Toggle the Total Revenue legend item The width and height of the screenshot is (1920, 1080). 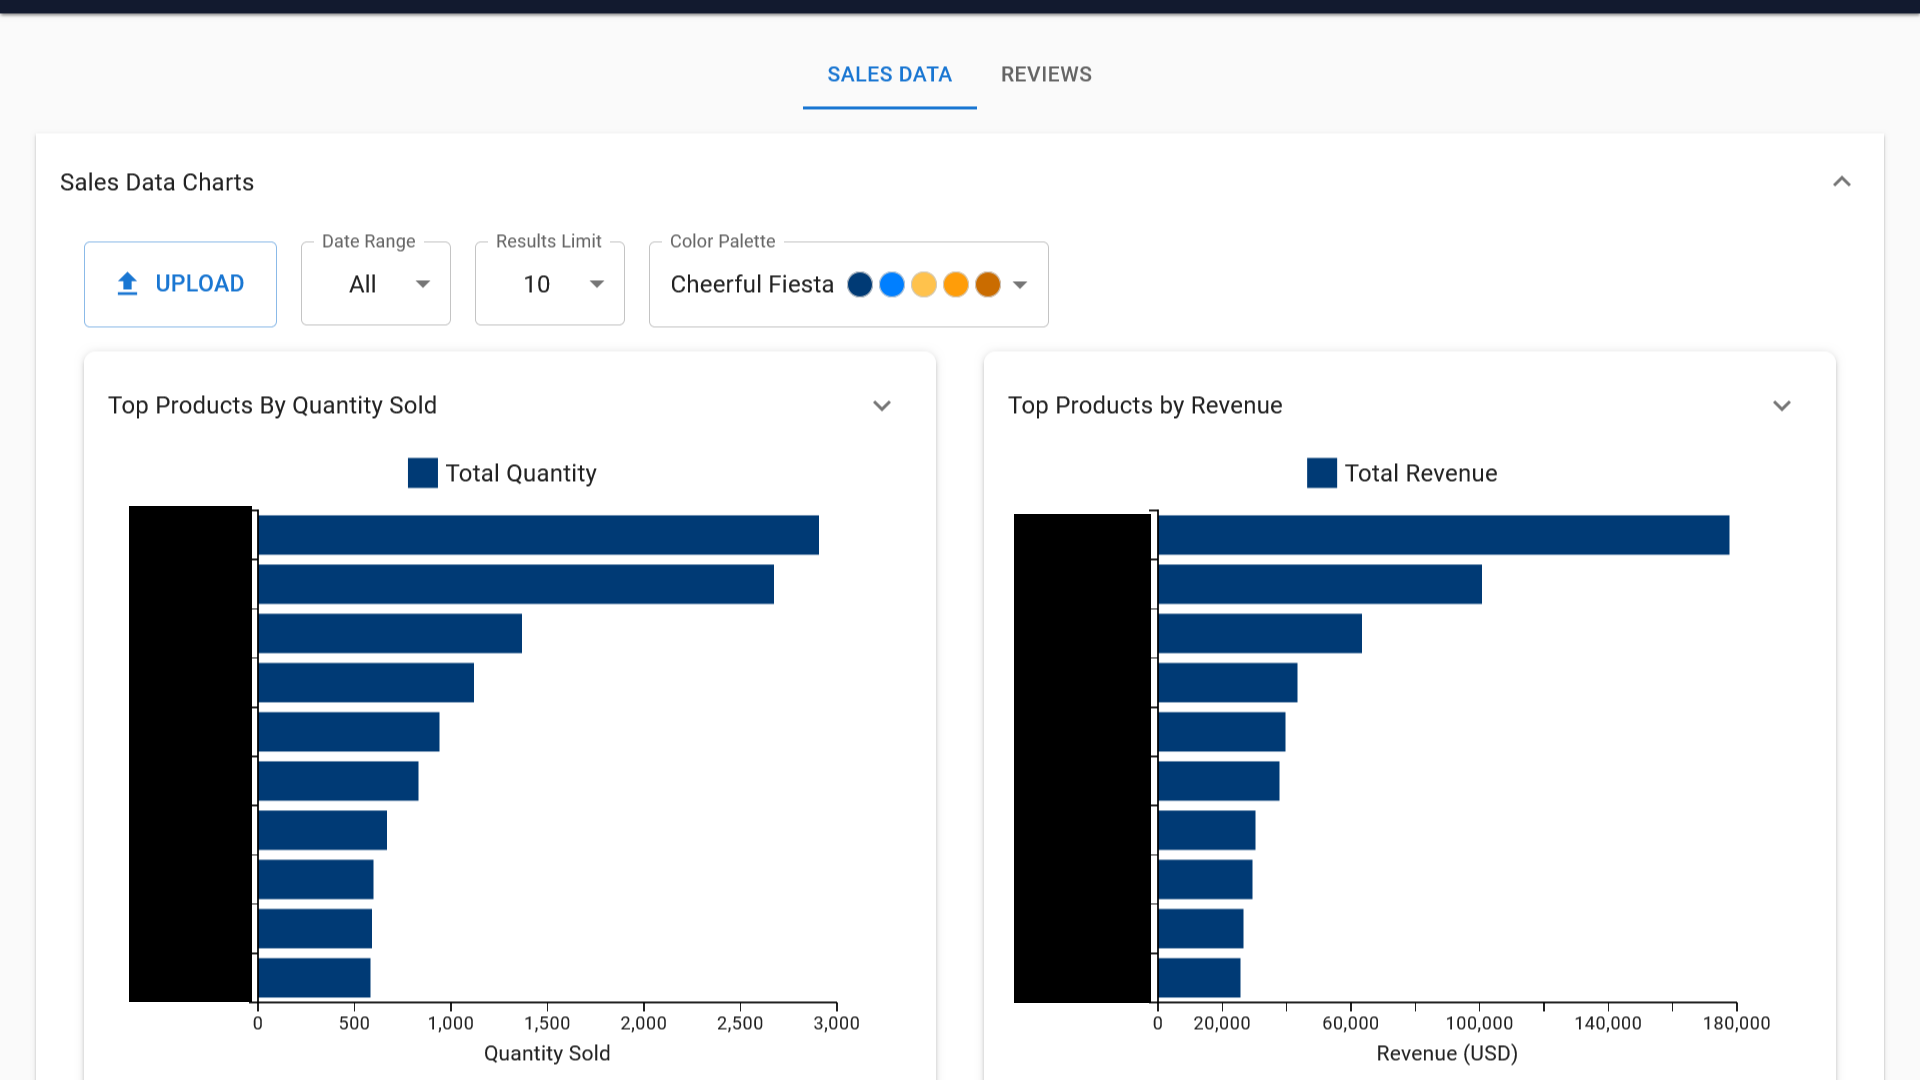[1402, 473]
